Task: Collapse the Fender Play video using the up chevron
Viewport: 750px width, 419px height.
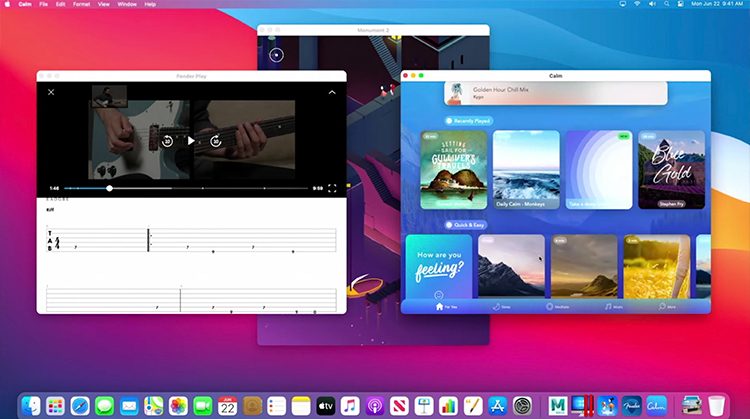Action: [x=332, y=92]
